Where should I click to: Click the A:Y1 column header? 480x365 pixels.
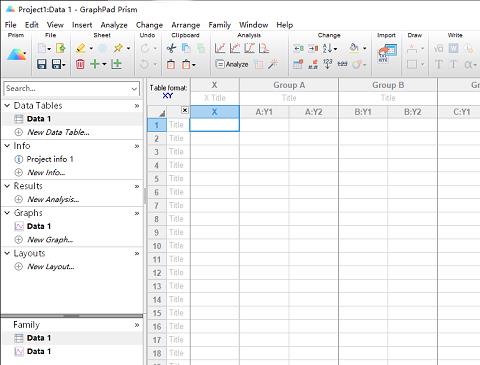coord(264,112)
